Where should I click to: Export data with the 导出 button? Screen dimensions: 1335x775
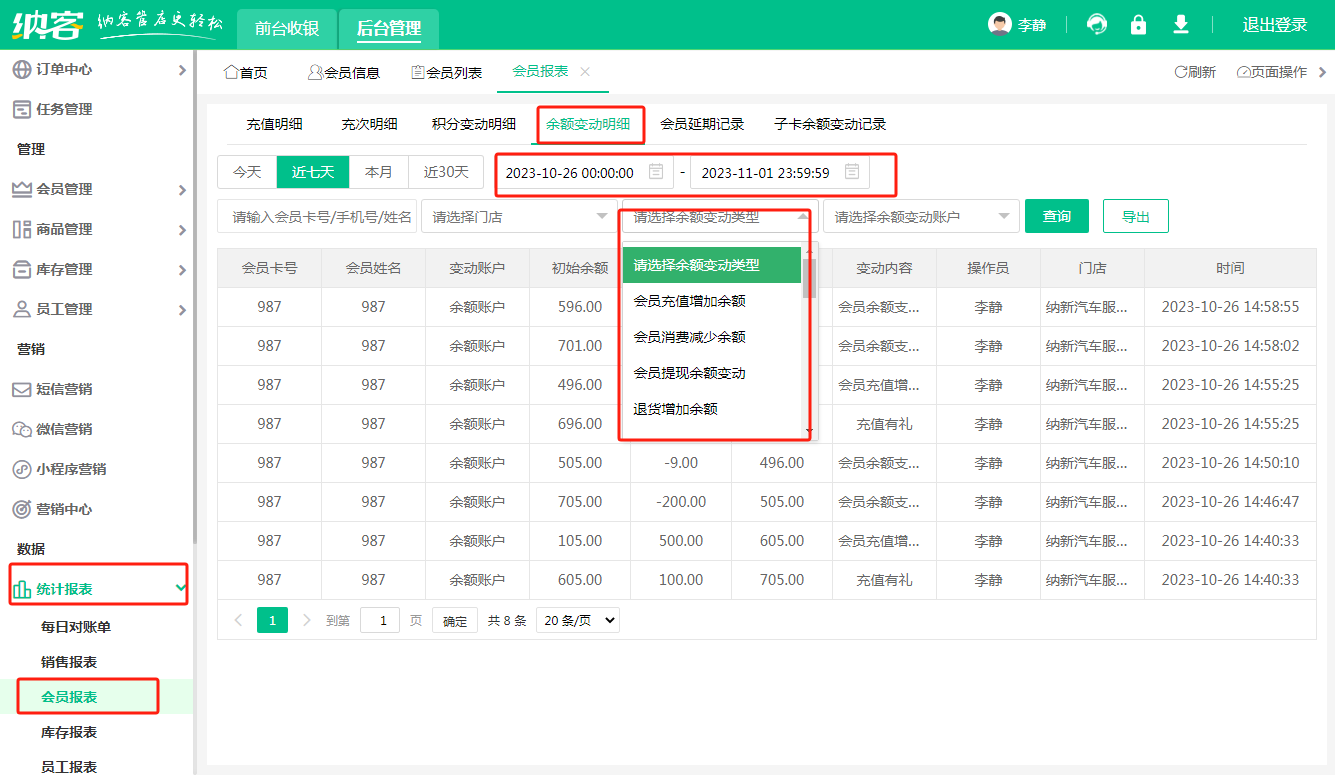(1135, 216)
